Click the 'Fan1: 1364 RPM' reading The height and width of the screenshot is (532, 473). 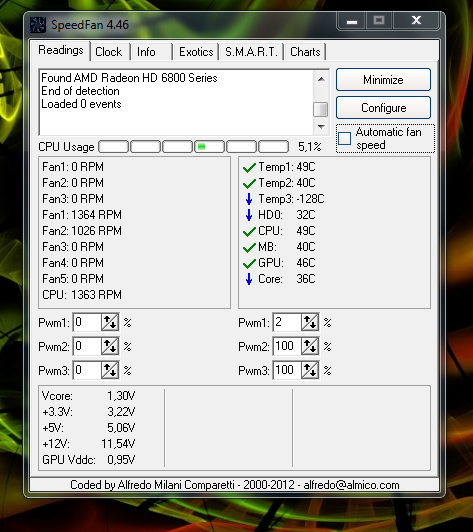82,215
